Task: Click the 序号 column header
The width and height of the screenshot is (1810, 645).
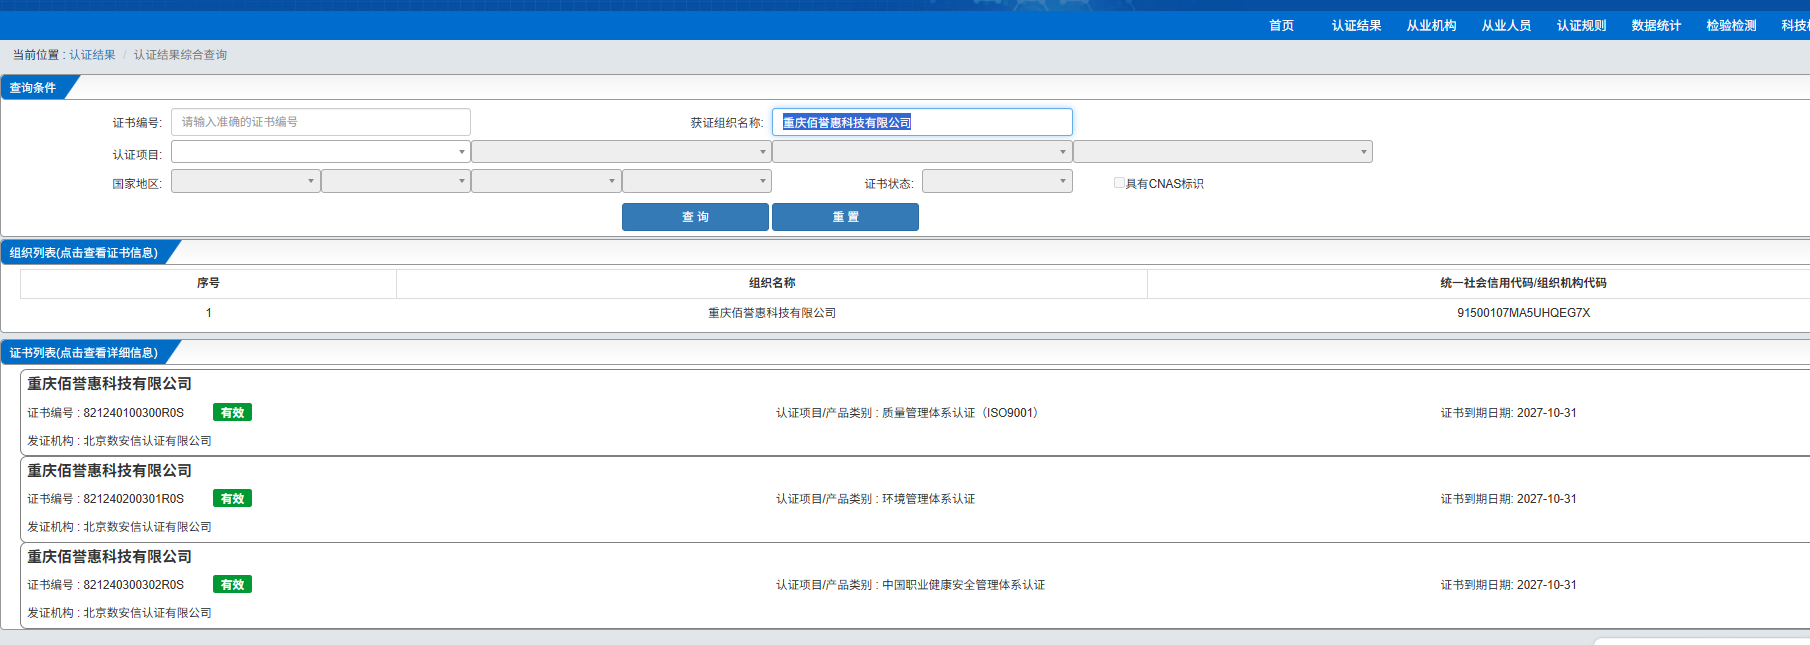Action: 208,283
